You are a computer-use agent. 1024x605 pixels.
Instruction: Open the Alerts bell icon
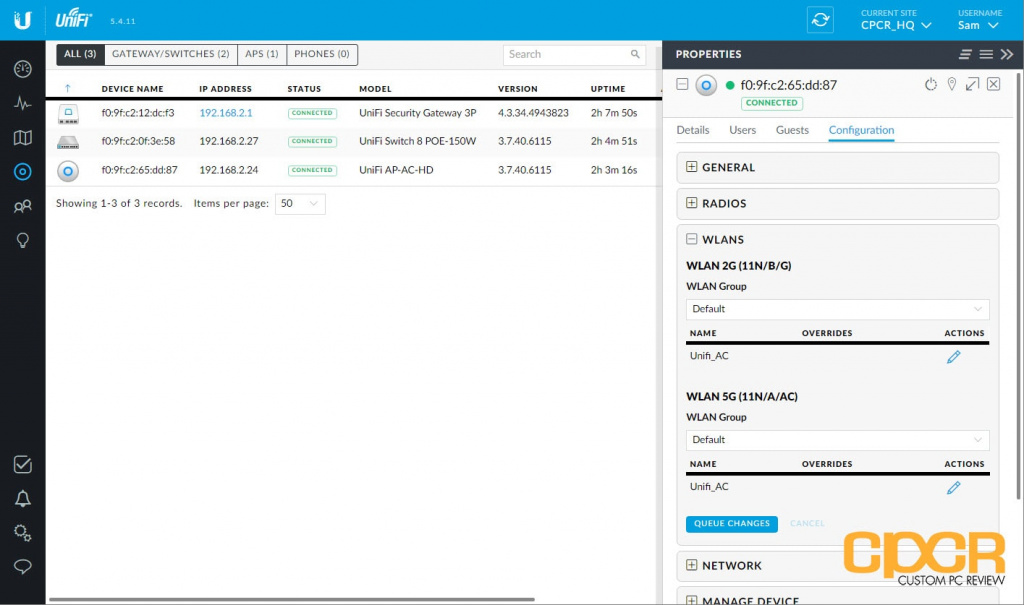coord(22,499)
